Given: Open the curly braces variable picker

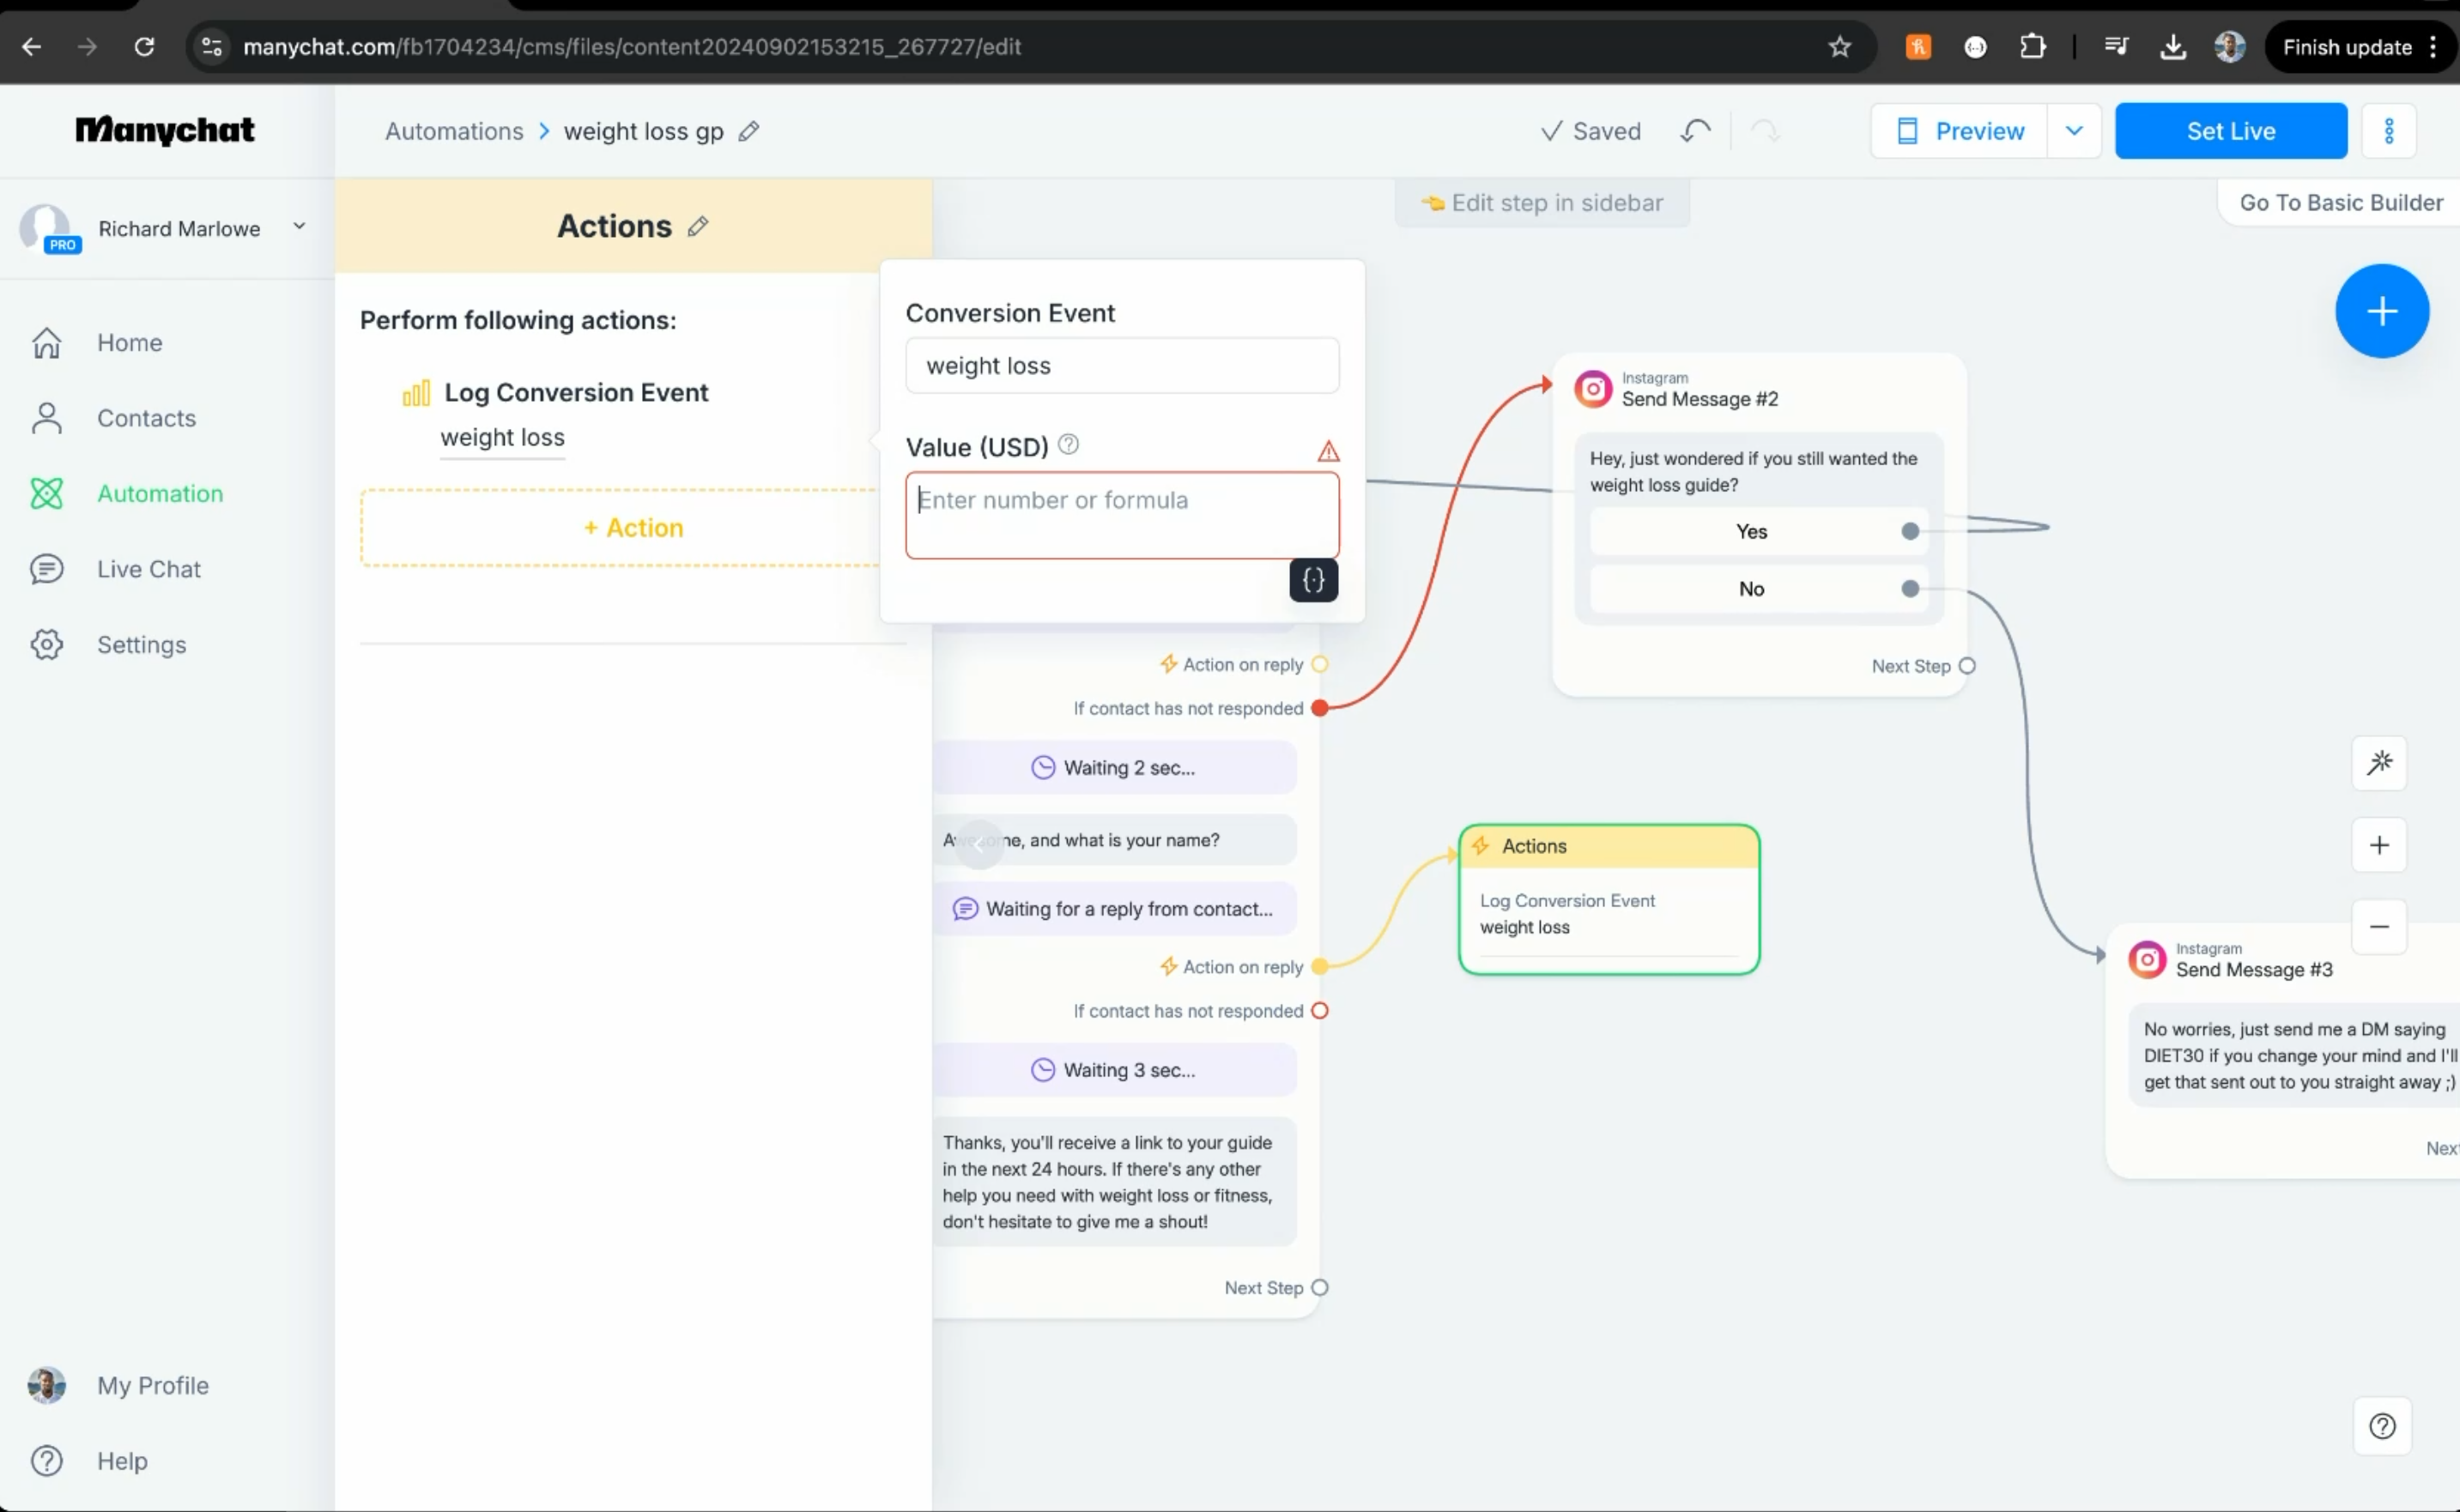Looking at the screenshot, I should [1313, 580].
